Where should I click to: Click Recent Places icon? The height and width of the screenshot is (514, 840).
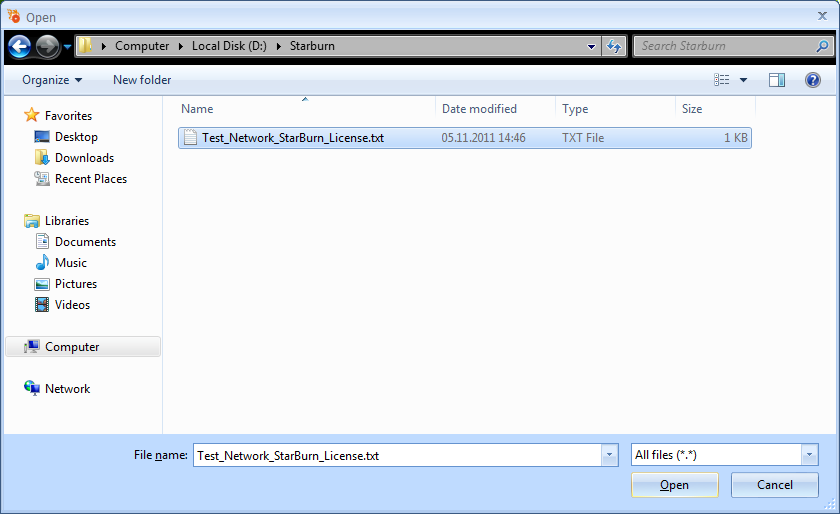pos(42,178)
